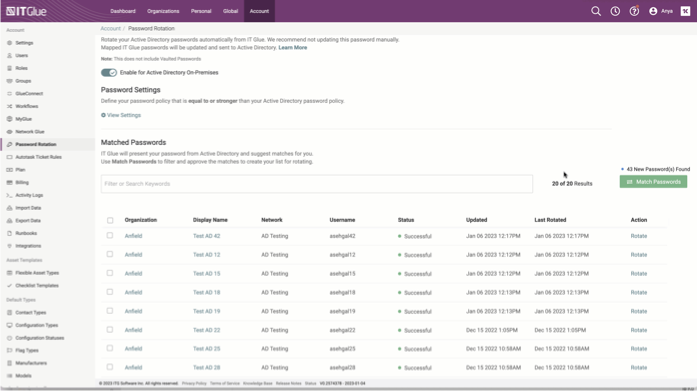Check the select-all checkbox in table header
This screenshot has height=391, width=697.
point(110,220)
